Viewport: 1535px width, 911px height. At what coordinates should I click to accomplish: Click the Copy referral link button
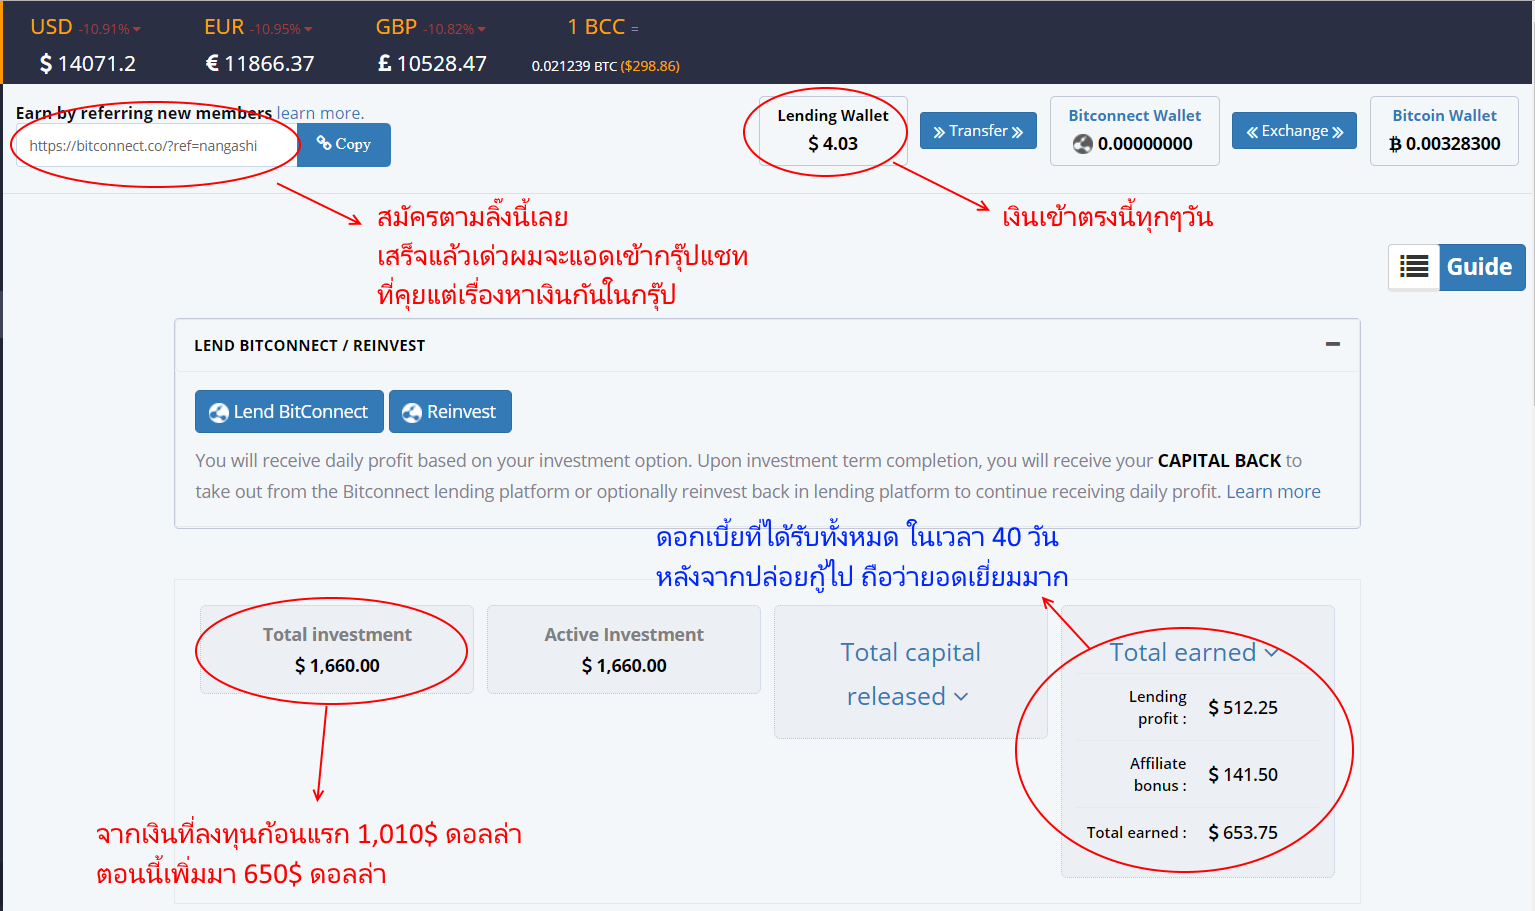343,144
